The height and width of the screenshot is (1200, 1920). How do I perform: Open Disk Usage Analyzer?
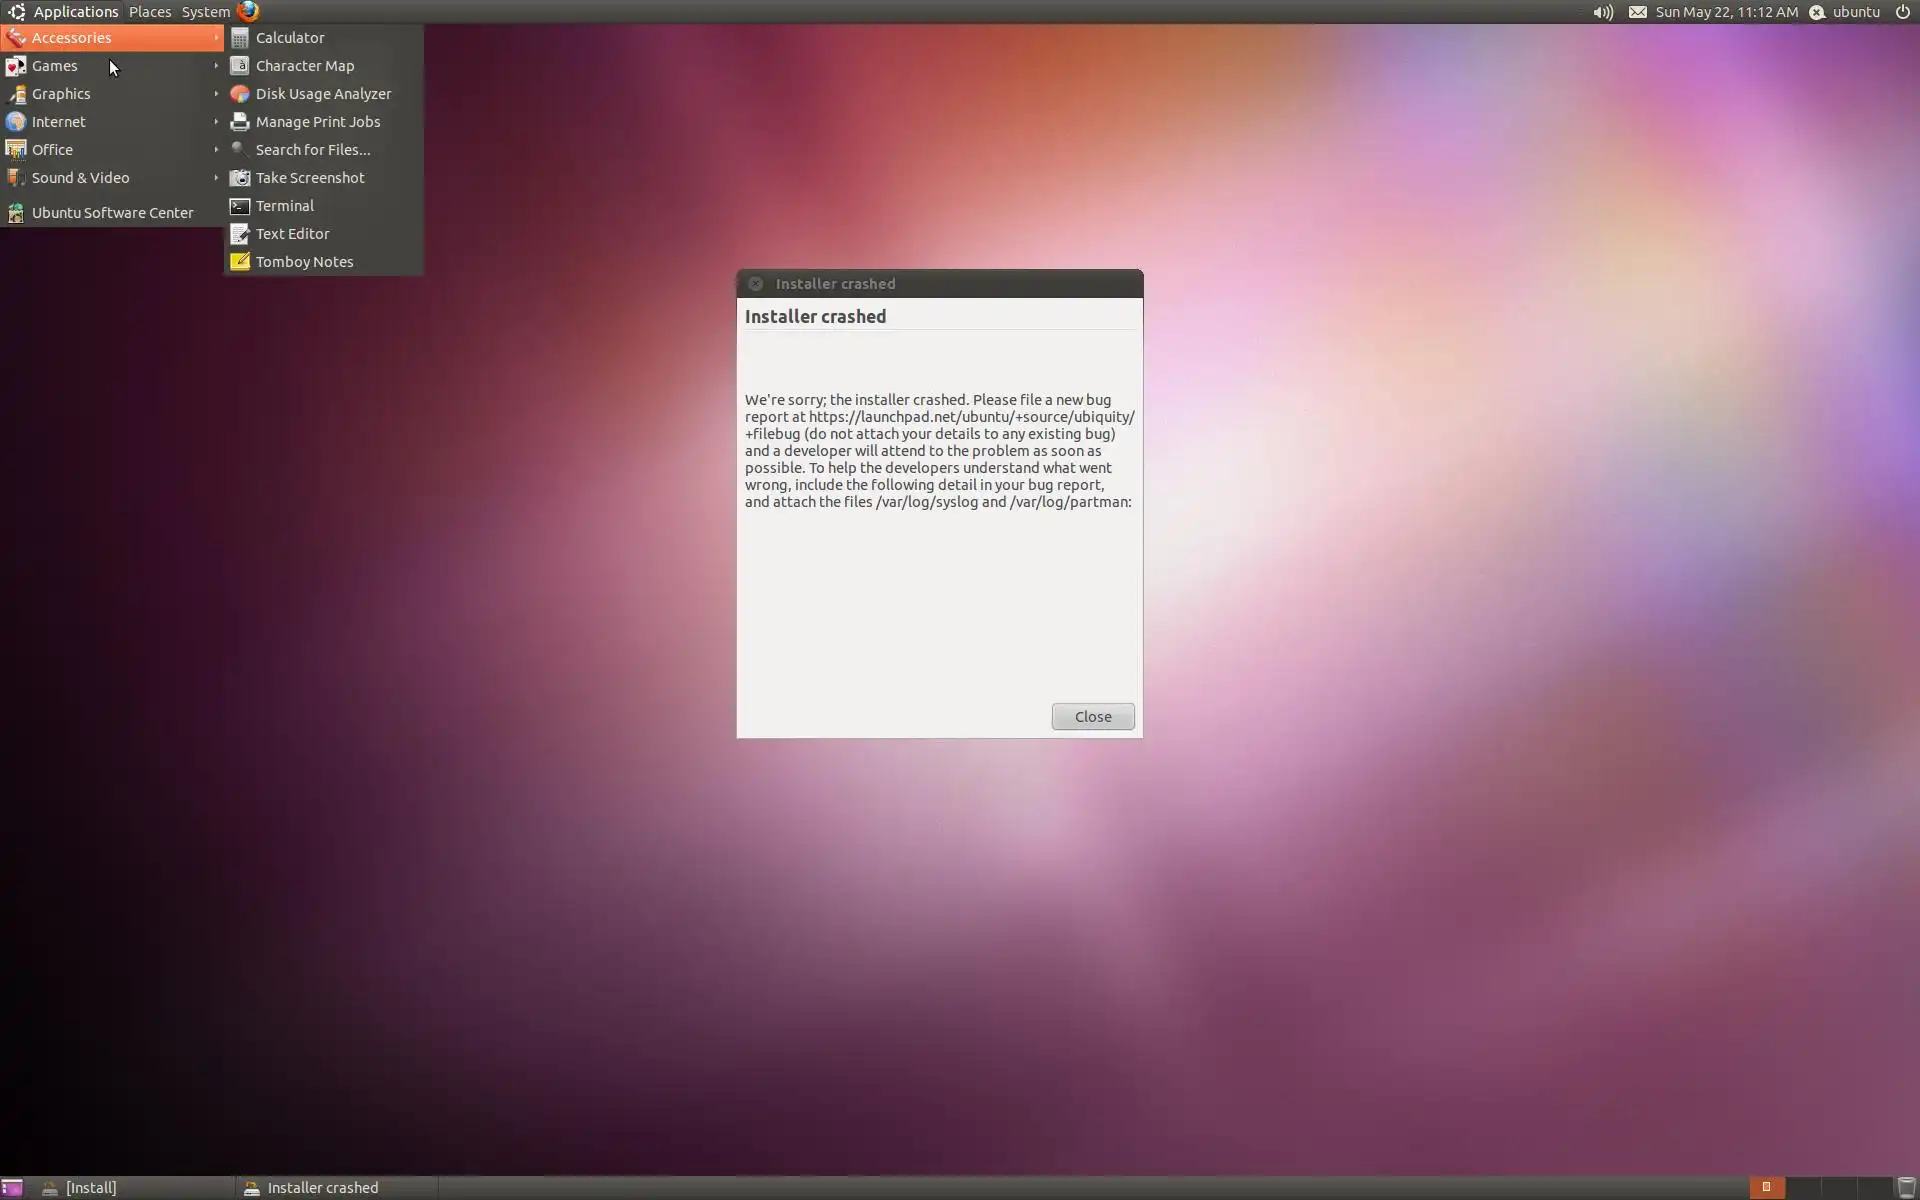(x=322, y=94)
